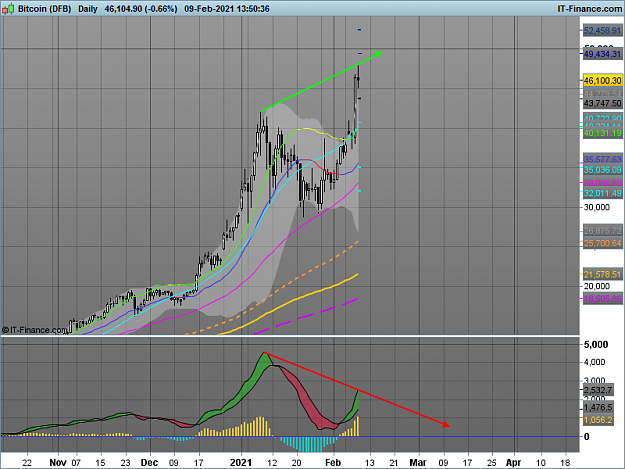This screenshot has height=469, width=625.
Task: Click the yellow 21,578.51 price label
Action: 602,274
